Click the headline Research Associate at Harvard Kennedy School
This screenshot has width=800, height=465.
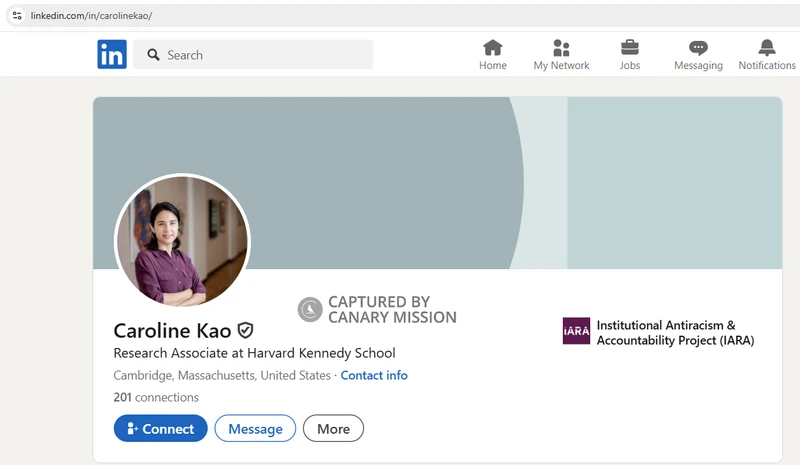[x=254, y=353]
